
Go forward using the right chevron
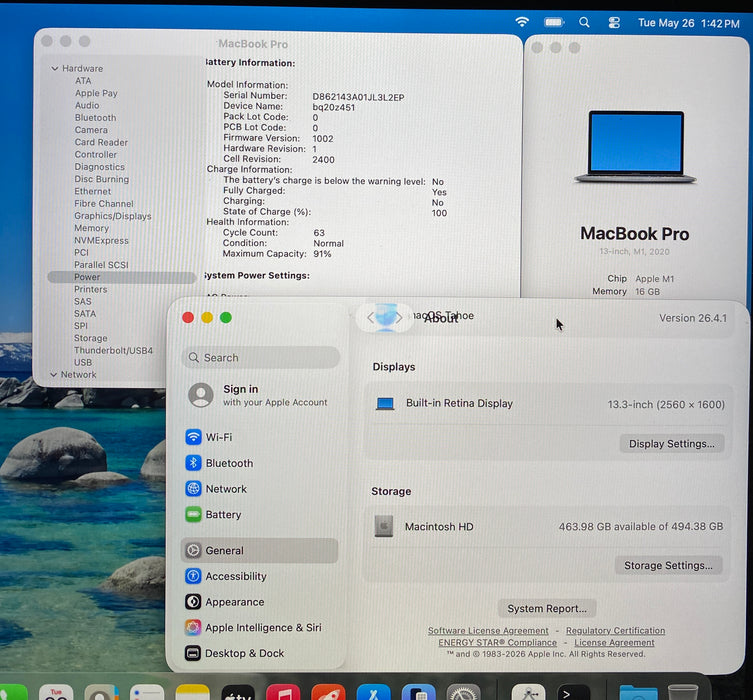point(399,317)
